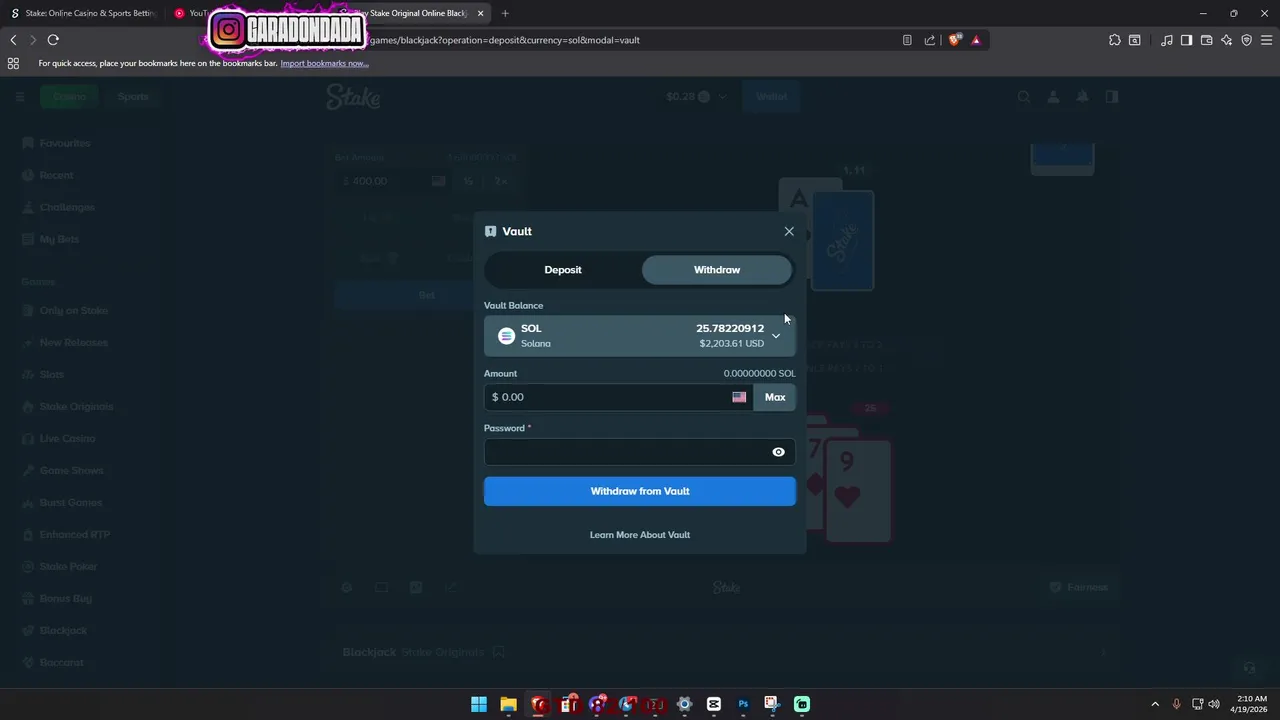Screen dimensions: 1280x720
Task: Open the Brave Wallet icon
Action: coord(1206,40)
